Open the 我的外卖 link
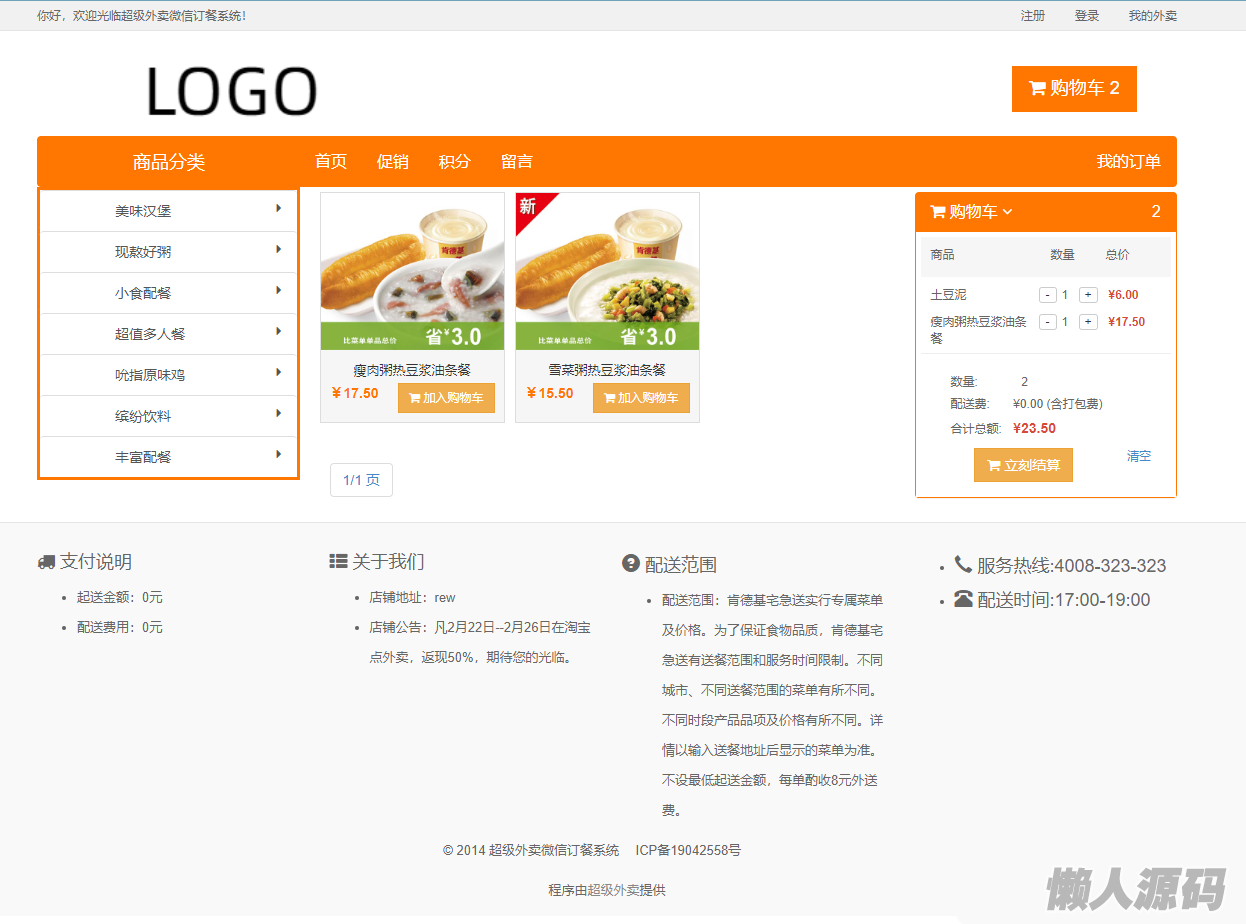 coord(1153,16)
